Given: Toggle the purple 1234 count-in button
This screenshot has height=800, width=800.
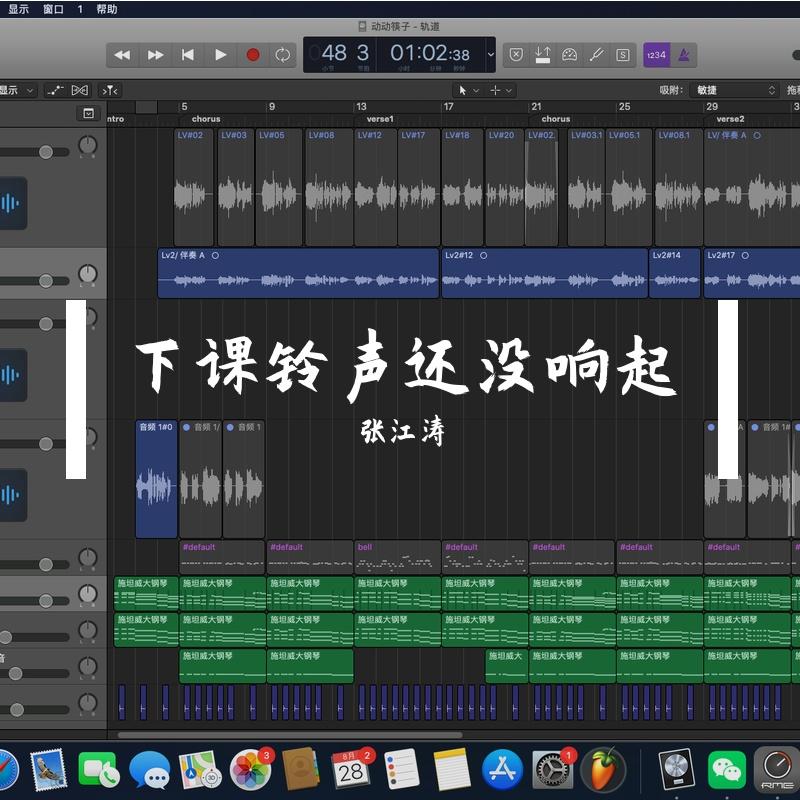Looking at the screenshot, I should [656, 55].
